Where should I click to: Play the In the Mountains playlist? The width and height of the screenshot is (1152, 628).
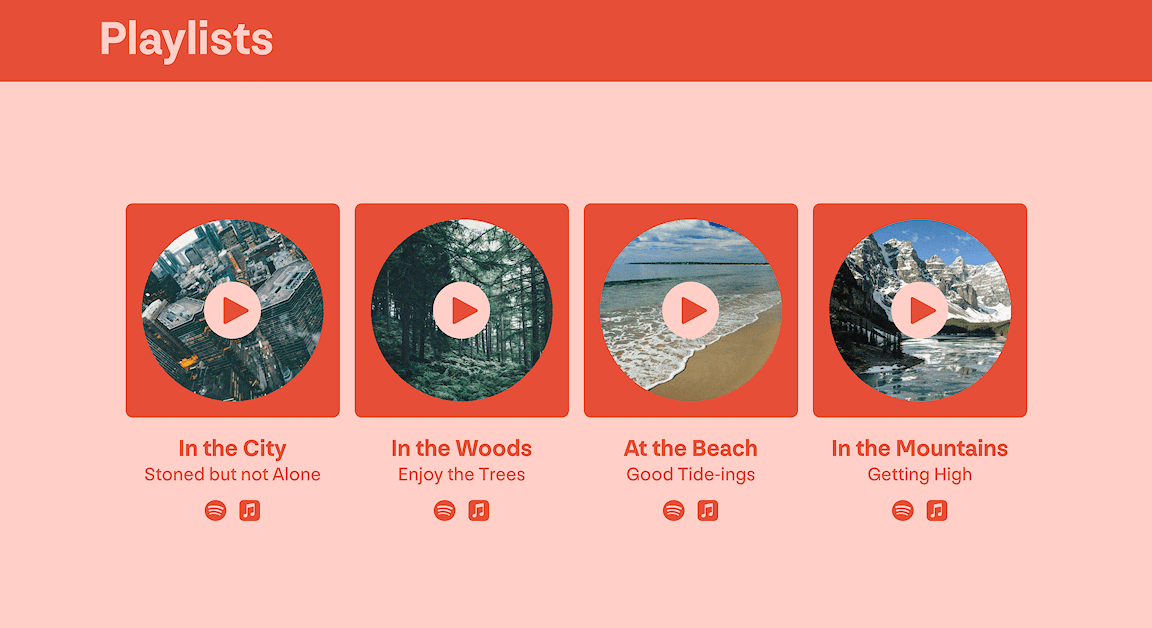(x=920, y=310)
